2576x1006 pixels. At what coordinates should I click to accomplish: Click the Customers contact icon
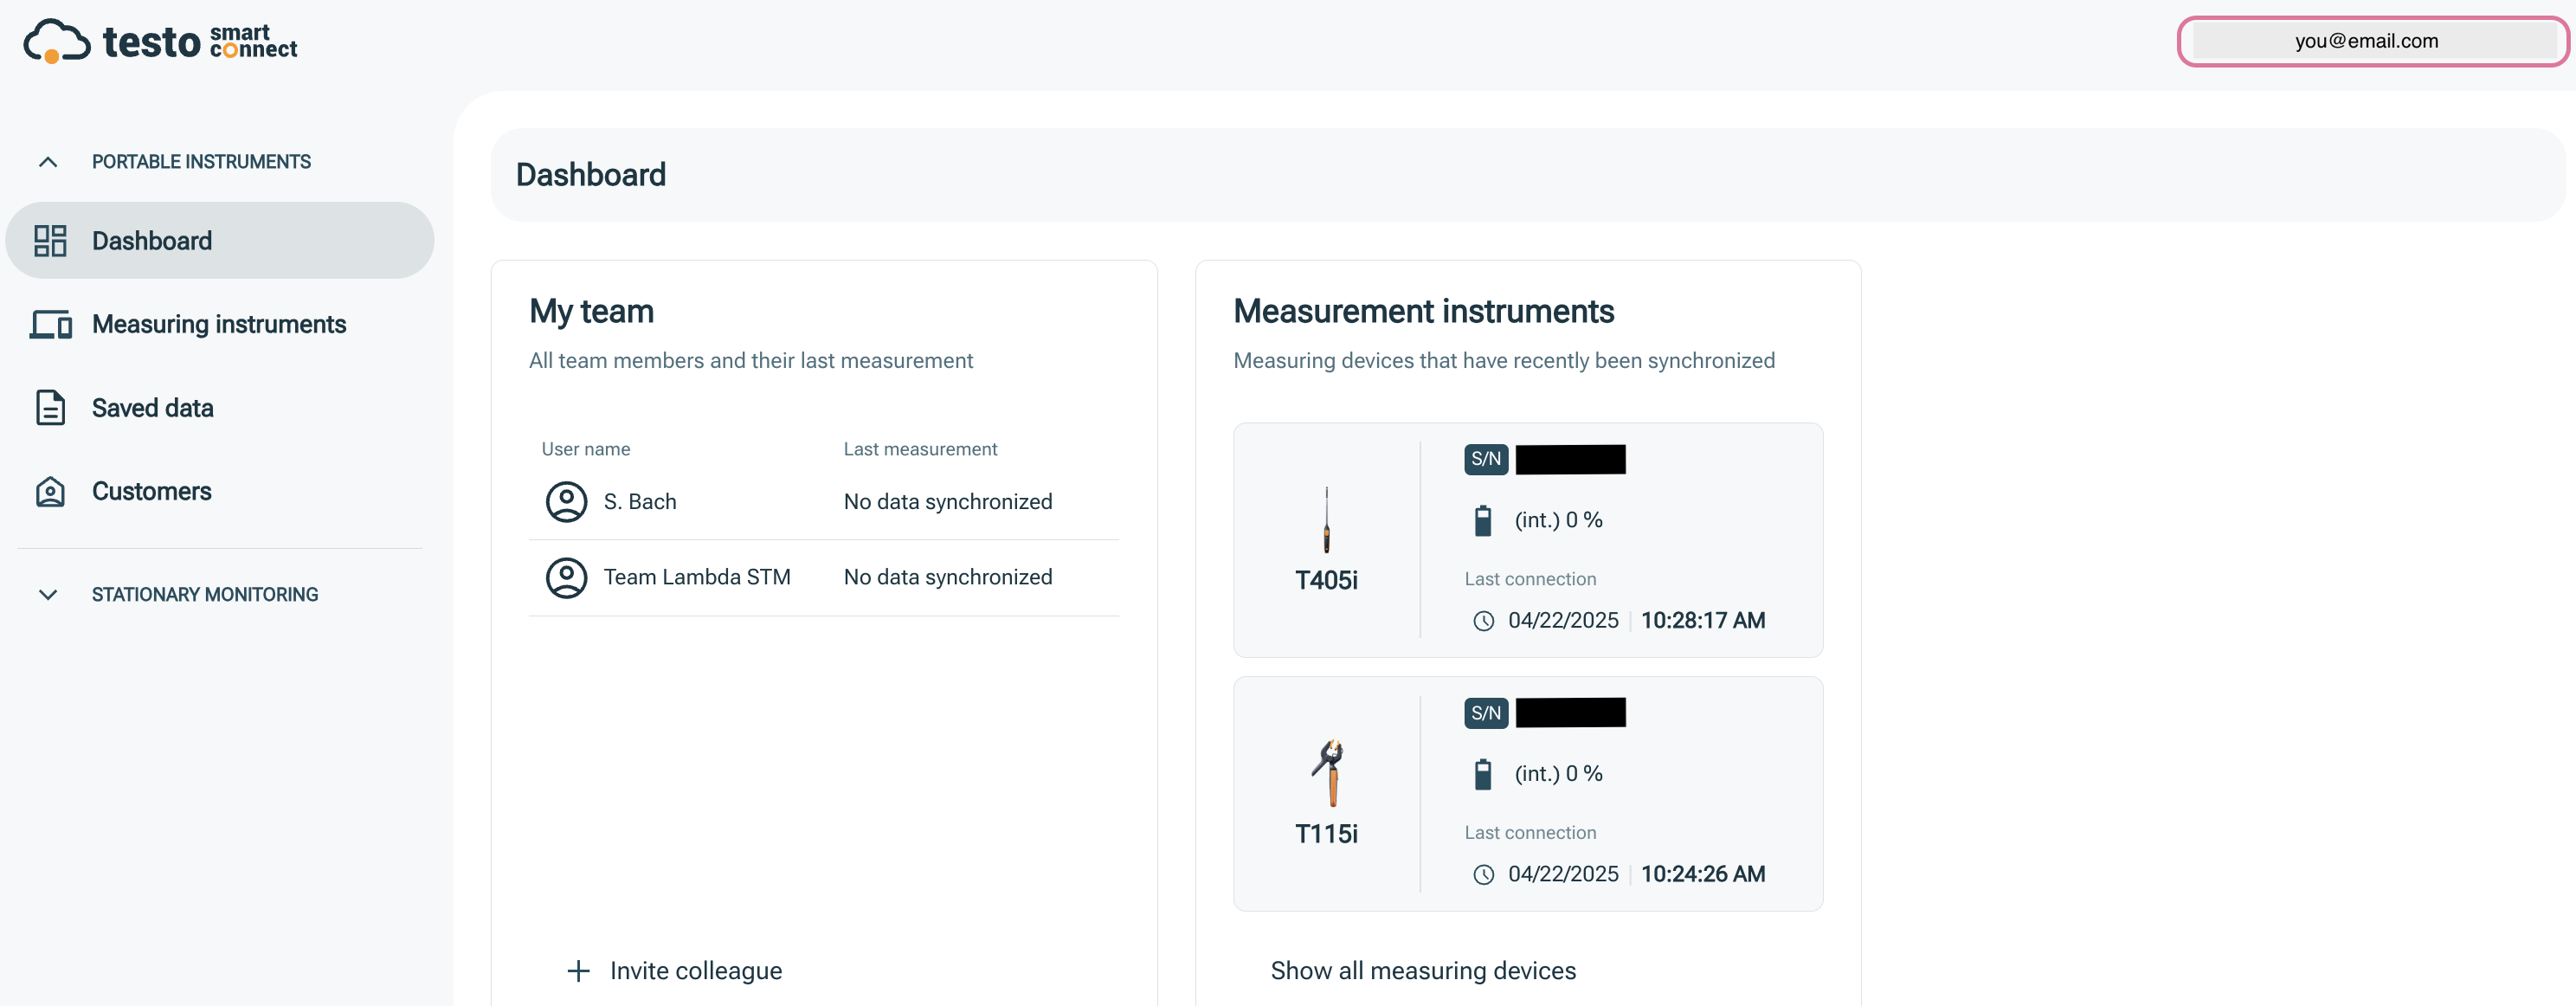point(51,491)
